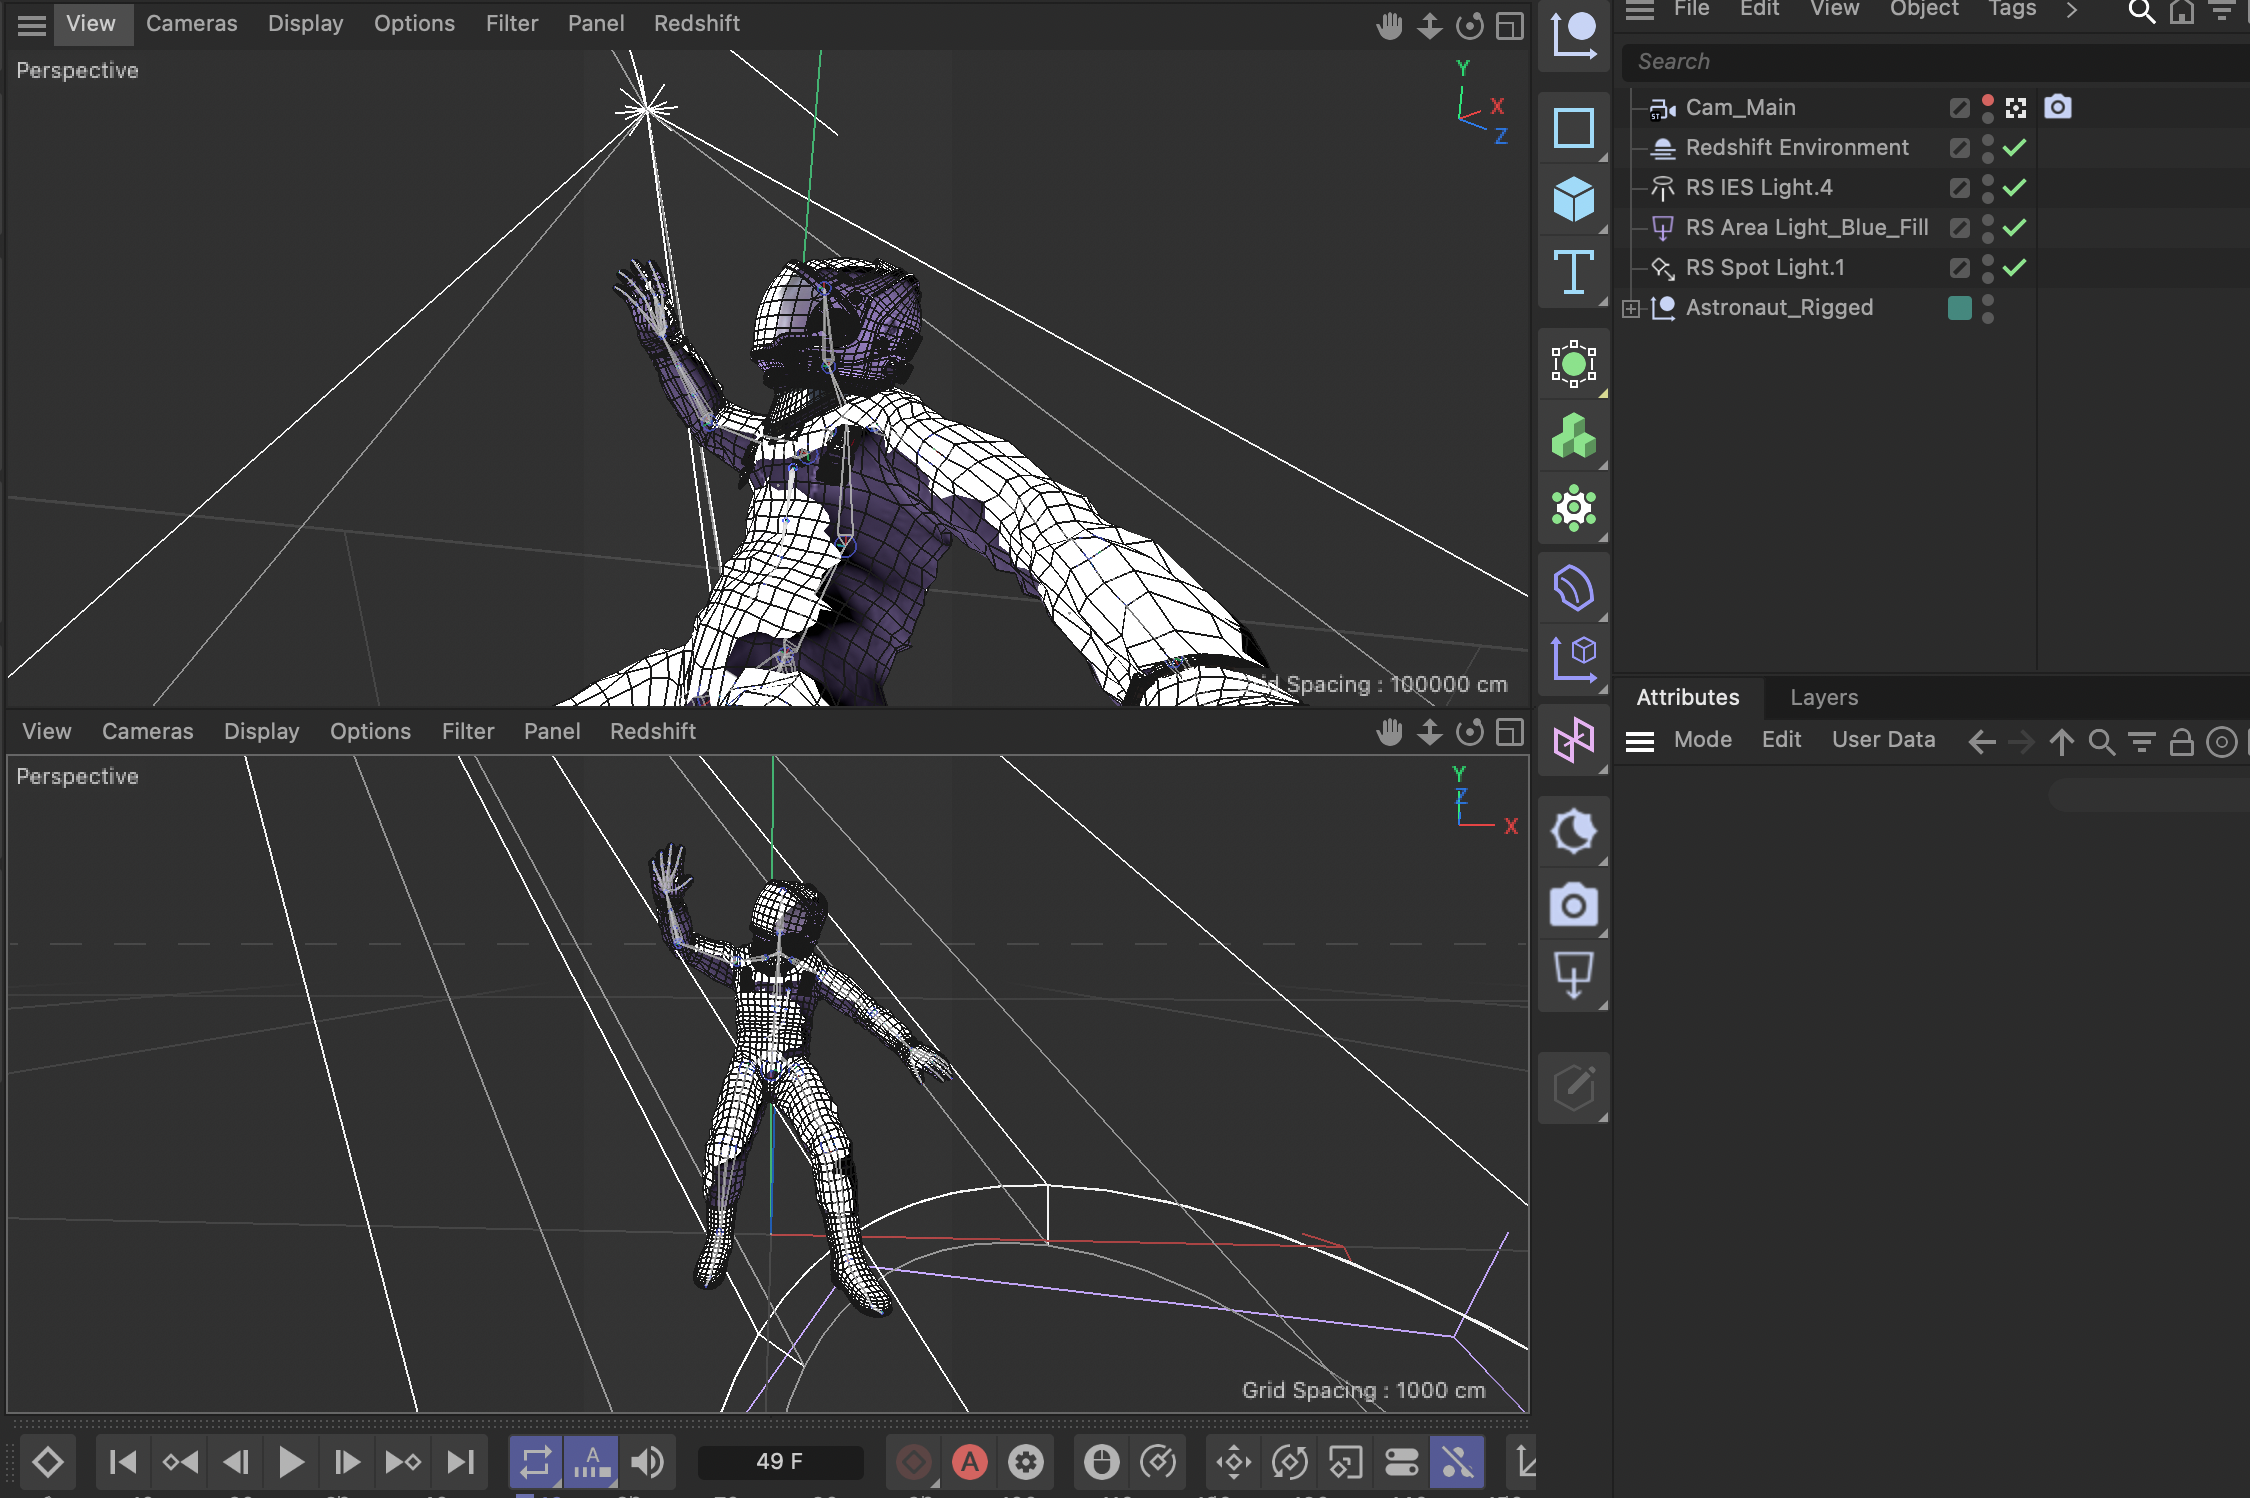Click the Record Active Objects keyframe button
Viewport: 2250px width, 1498px height.
pos(913,1462)
